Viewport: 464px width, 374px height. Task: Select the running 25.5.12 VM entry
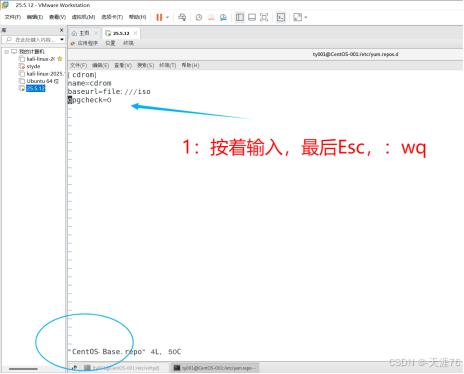click(35, 88)
